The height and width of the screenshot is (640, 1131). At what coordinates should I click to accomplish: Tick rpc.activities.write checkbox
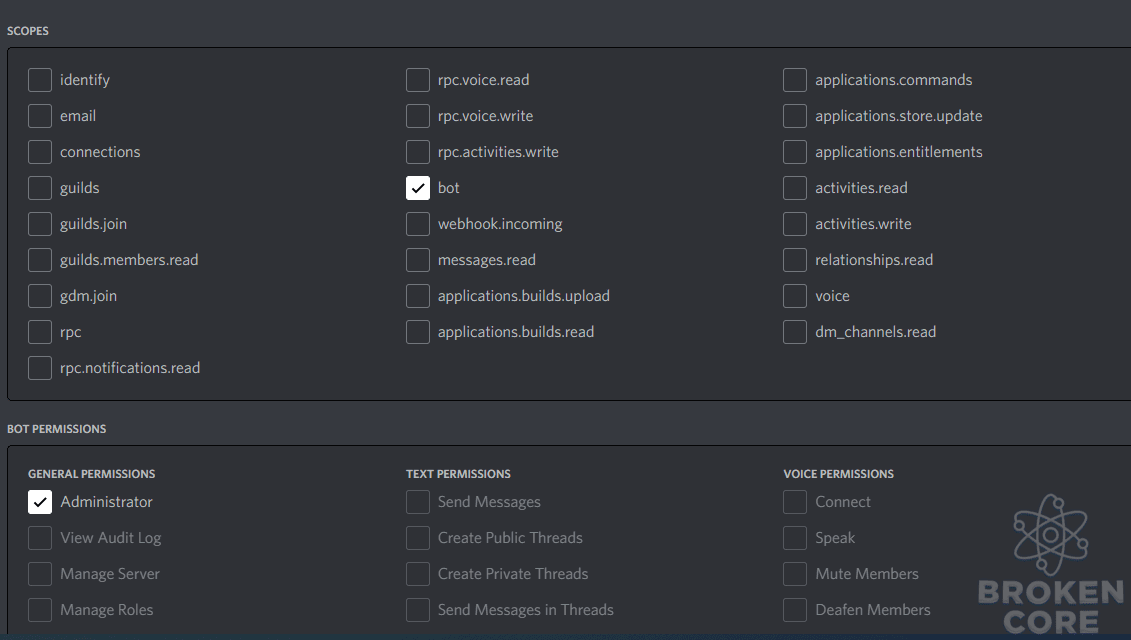coord(418,152)
